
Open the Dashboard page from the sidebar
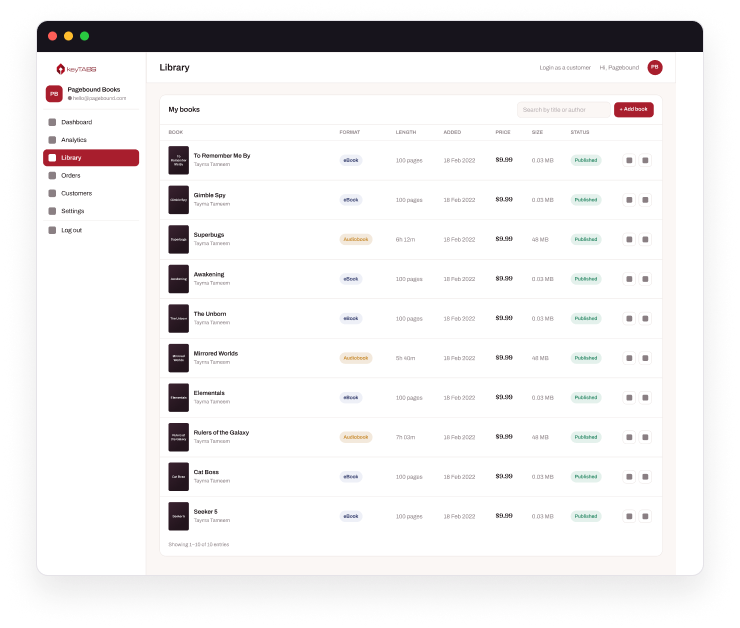[x=91, y=122]
